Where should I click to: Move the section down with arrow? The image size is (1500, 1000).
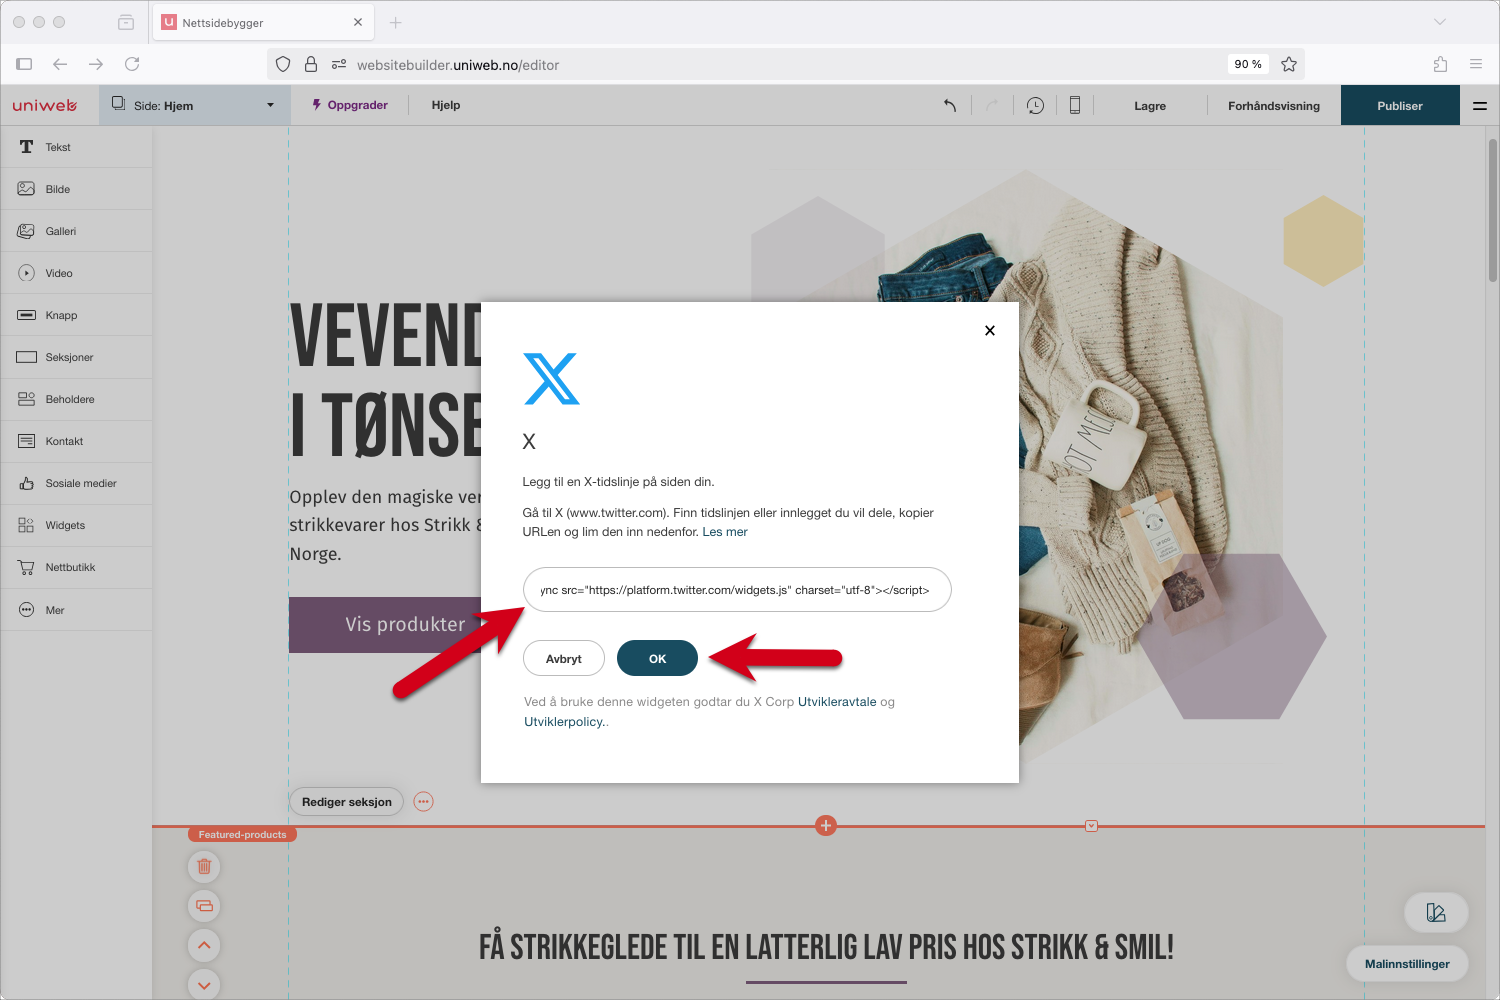click(x=204, y=984)
